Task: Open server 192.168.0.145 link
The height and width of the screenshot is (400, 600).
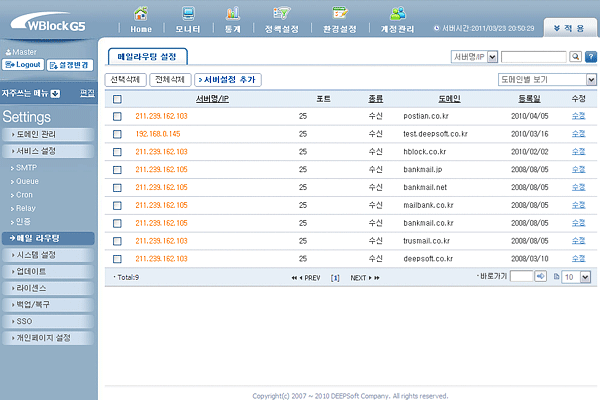Action: coord(158,134)
